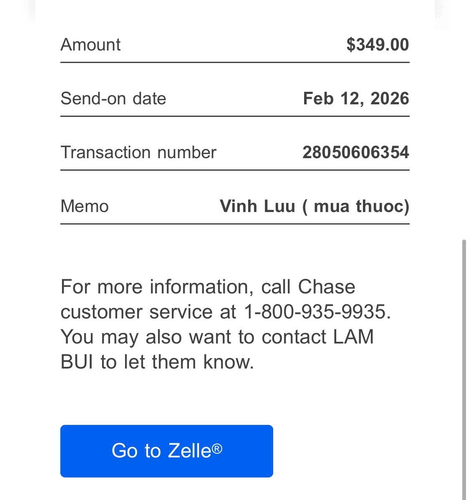Click the You may also want to contact text
The width and height of the screenshot is (470, 500).
click(x=193, y=337)
